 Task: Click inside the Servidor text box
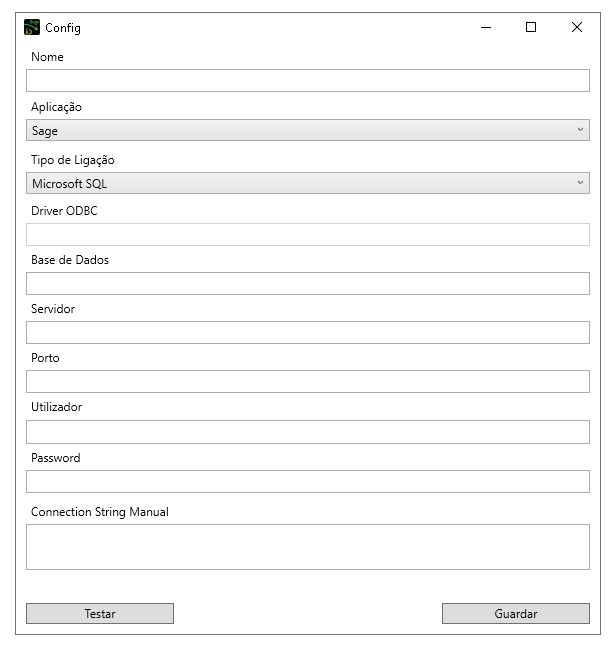[x=308, y=332]
